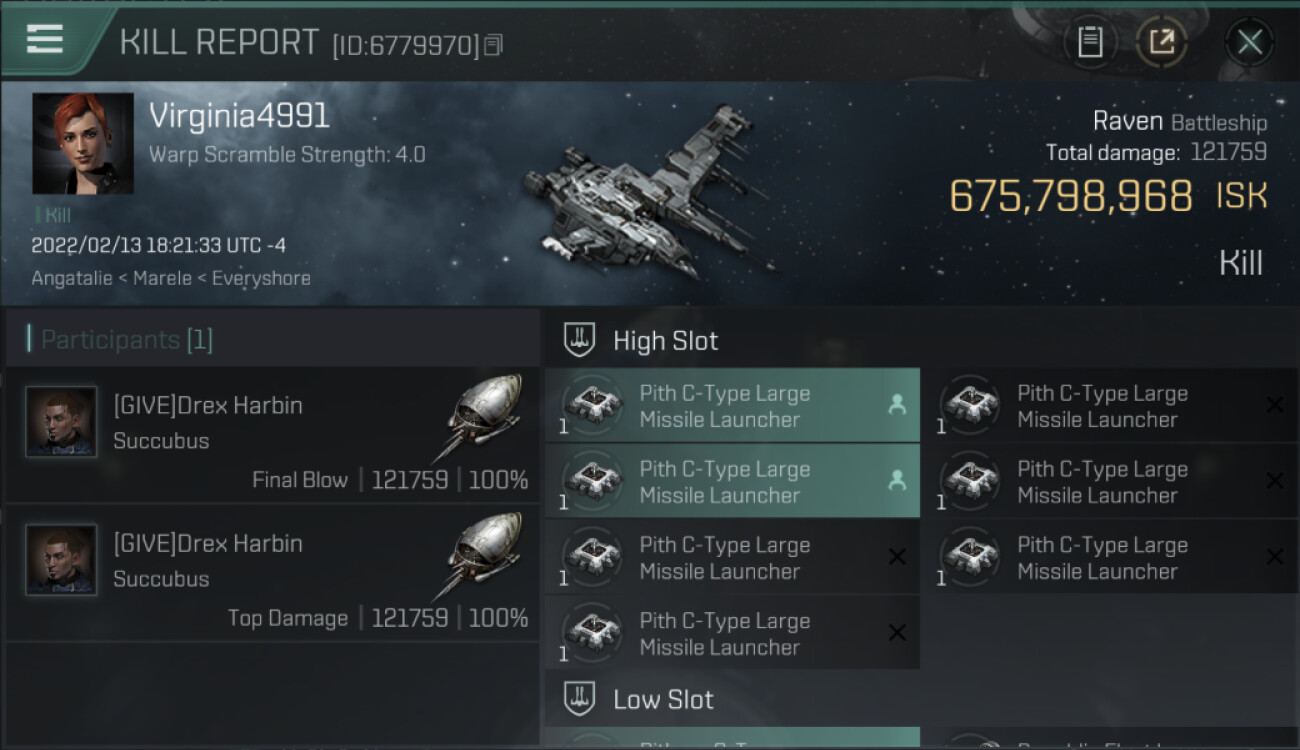Close the kill report window
The height and width of the screenshot is (750, 1300).
(1249, 42)
